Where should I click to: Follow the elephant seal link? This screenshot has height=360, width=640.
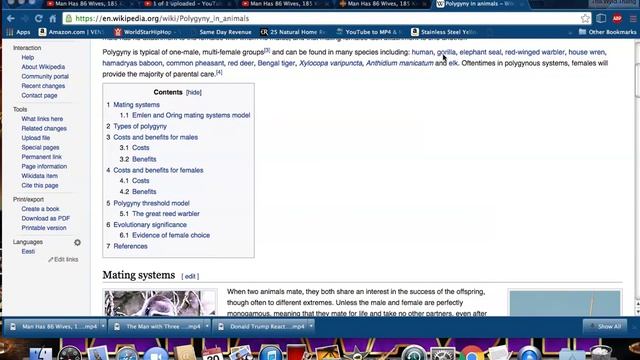480,52
